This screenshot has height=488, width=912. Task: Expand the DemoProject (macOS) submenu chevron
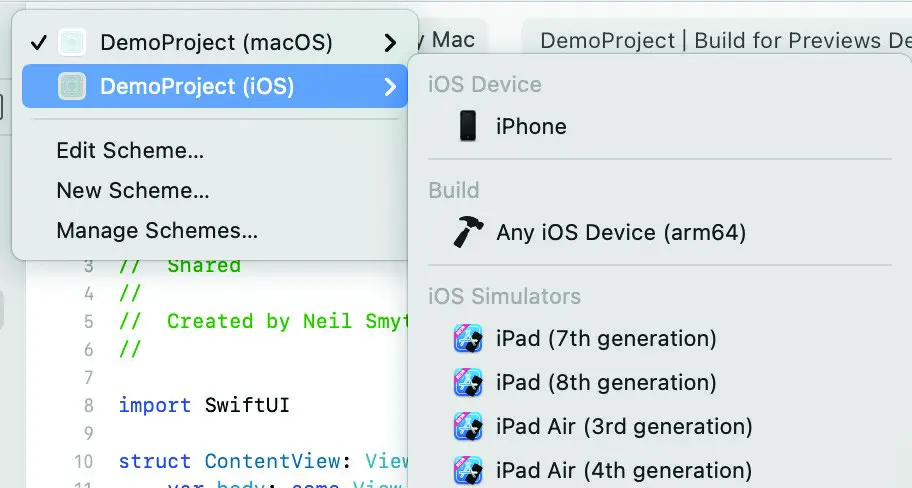click(x=390, y=42)
